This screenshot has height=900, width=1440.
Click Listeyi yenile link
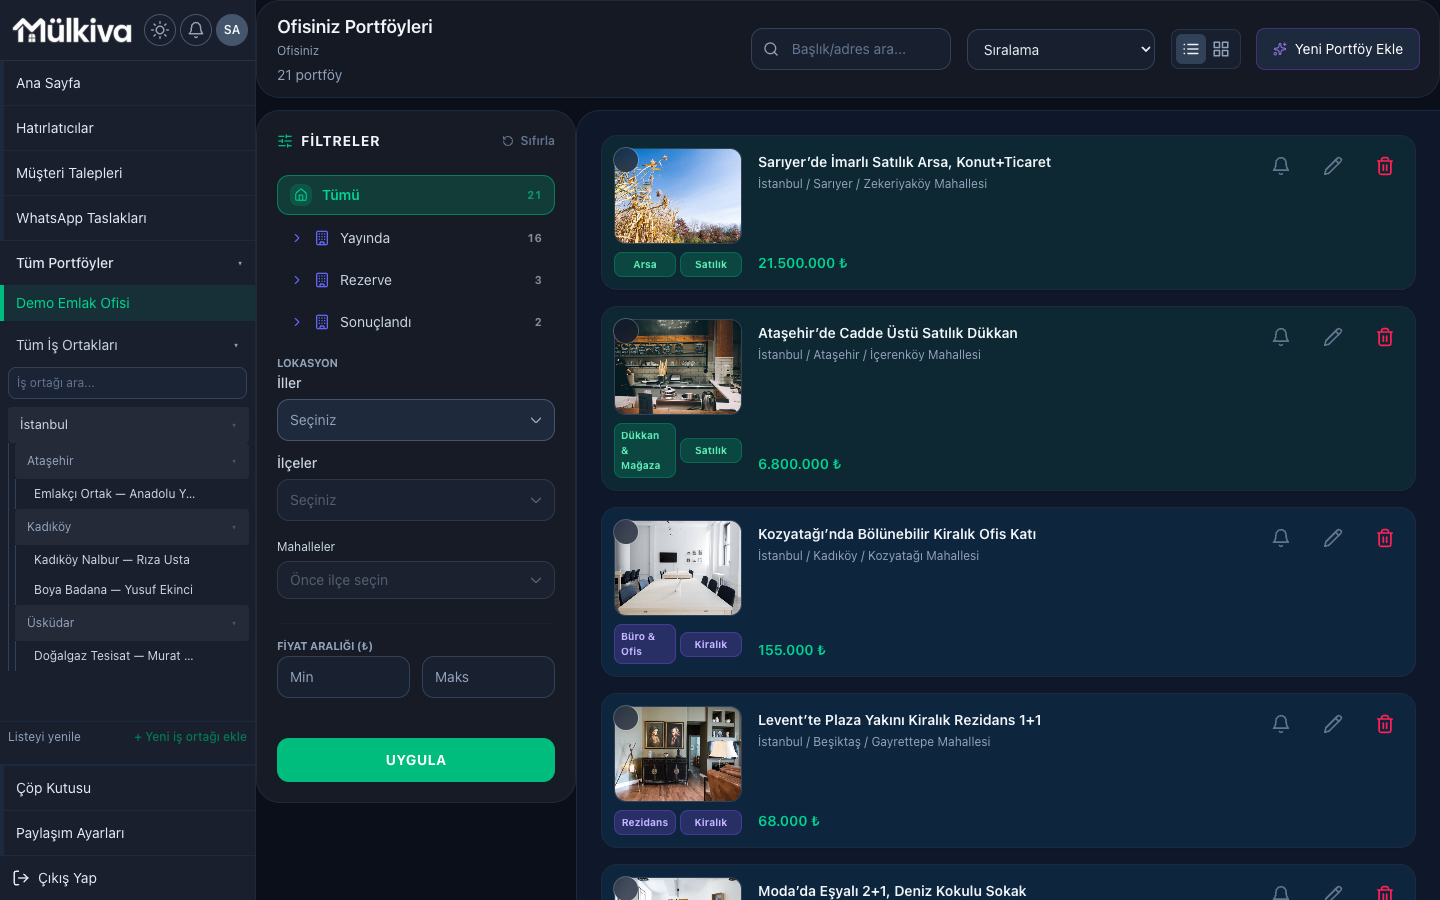coord(44,737)
